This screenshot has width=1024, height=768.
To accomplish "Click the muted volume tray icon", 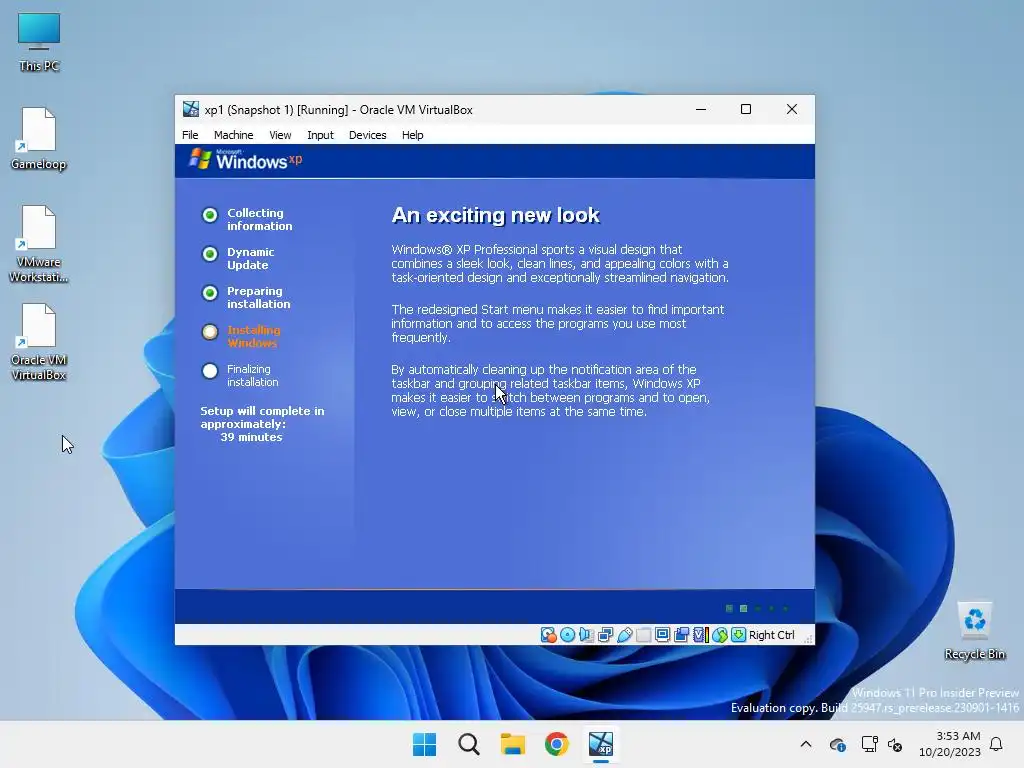I will click(895, 744).
